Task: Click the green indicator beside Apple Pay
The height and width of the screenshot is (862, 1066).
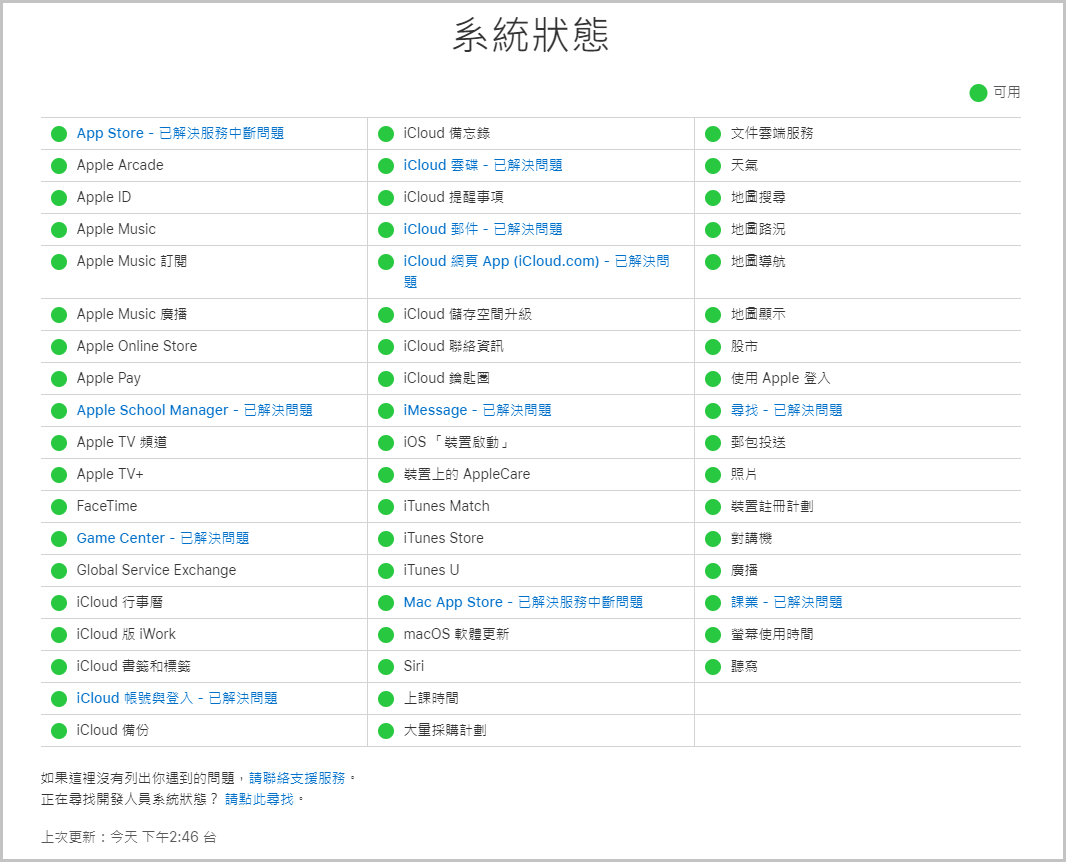Action: click(x=59, y=379)
